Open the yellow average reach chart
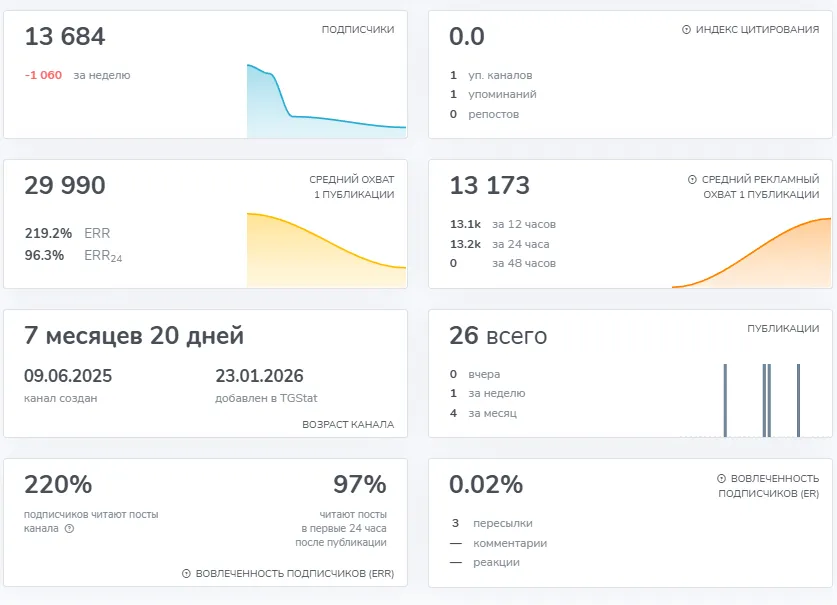The image size is (837, 605). tap(326, 250)
